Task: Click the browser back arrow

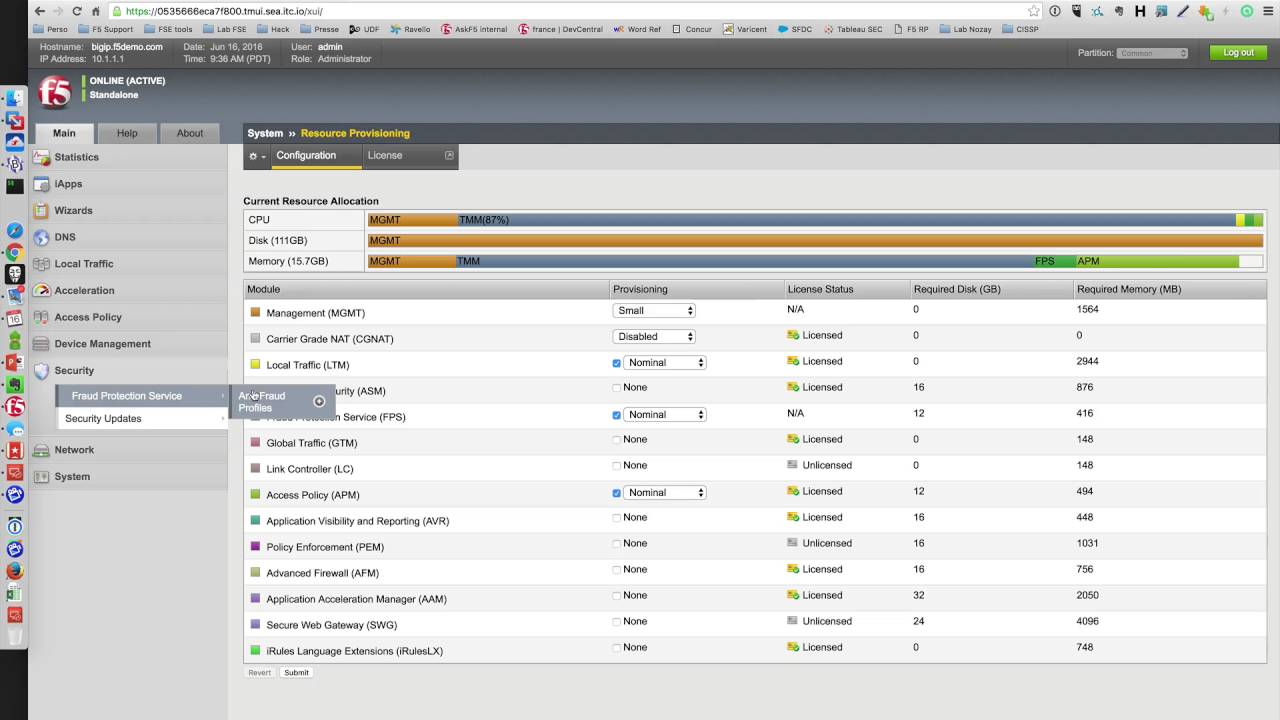Action: (39, 11)
